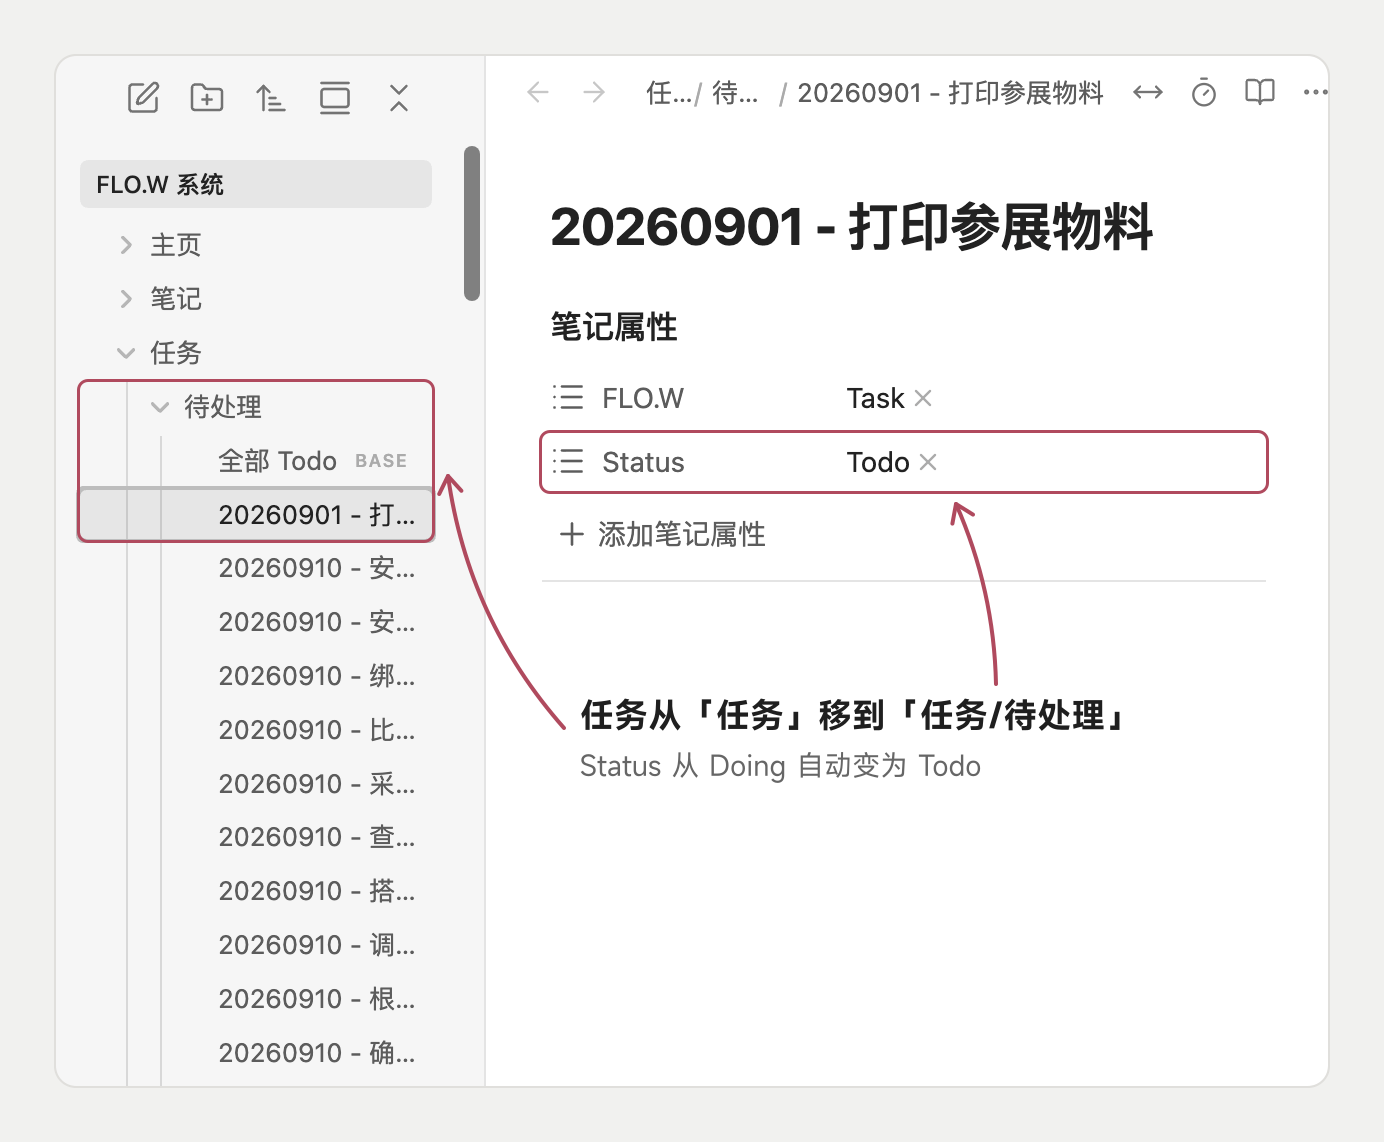Open note 20260910 - 调…
Viewport: 1384px width, 1142px height.
[316, 945]
